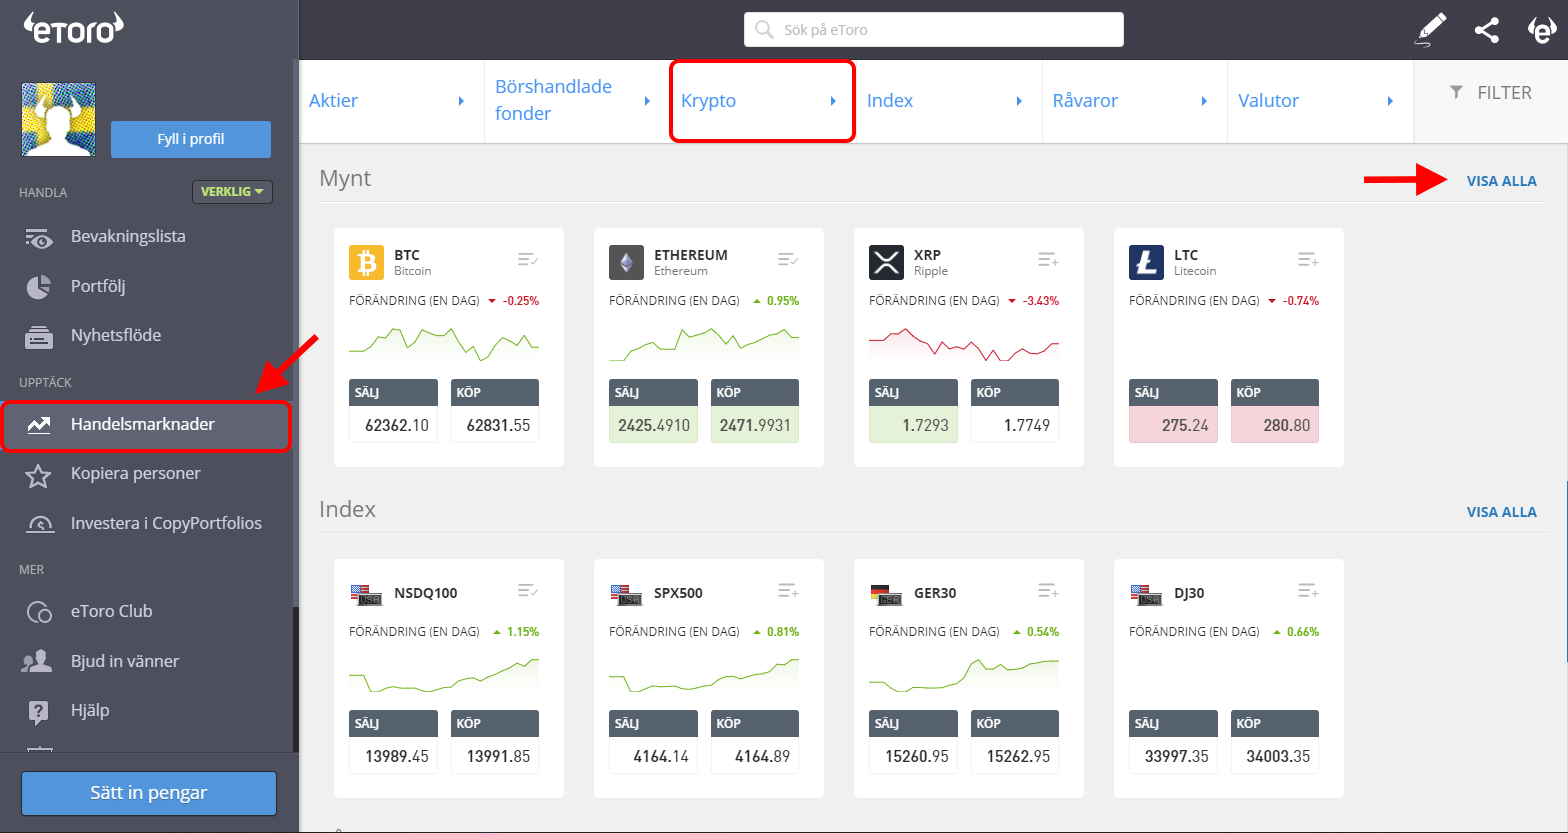Click Sätt in pengar button
Image resolution: width=1568 pixels, height=833 pixels.
pyautogui.click(x=149, y=793)
